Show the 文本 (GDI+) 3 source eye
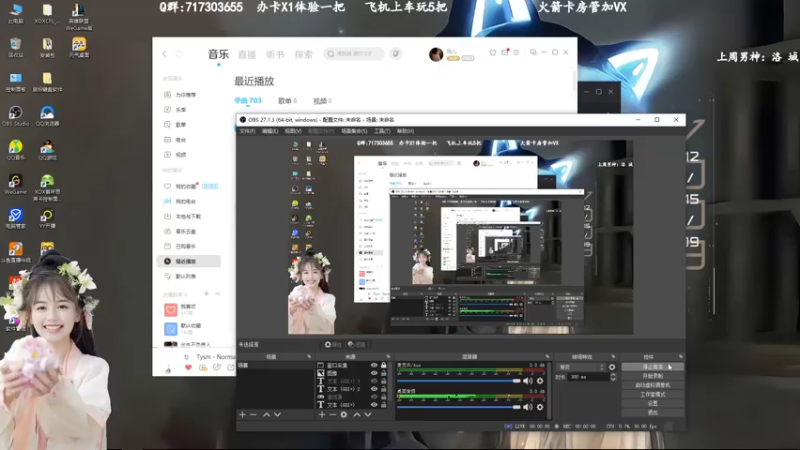This screenshot has height=450, width=800. [374, 381]
